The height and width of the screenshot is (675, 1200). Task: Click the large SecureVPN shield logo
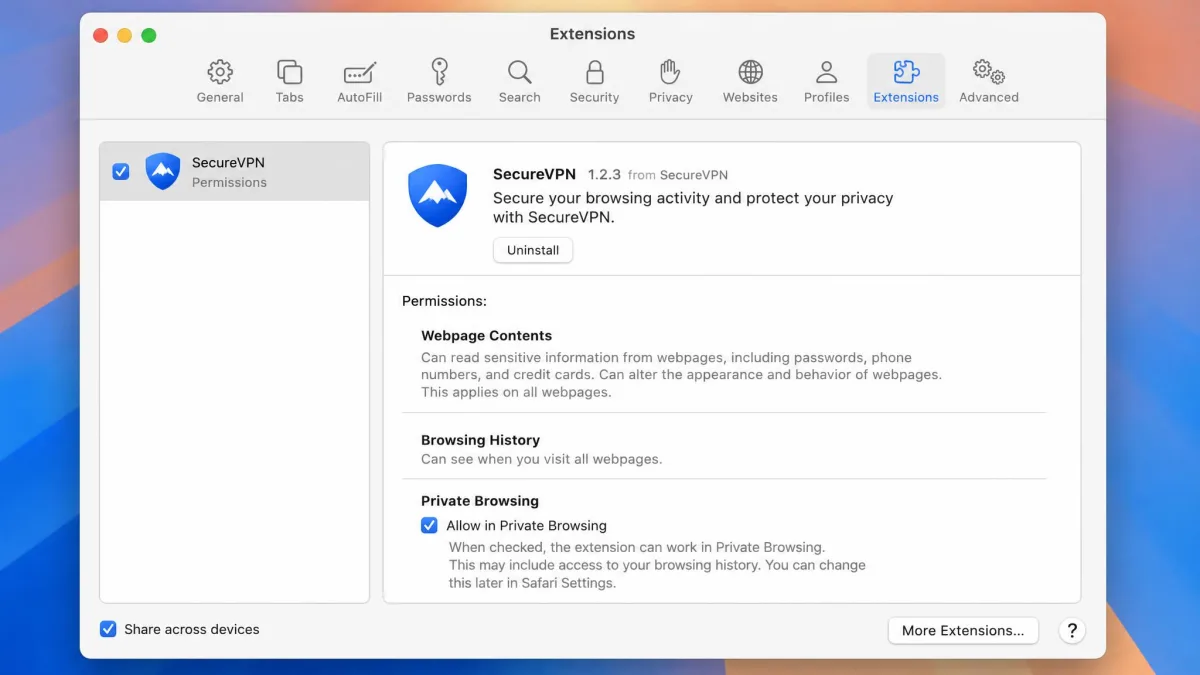coord(438,196)
